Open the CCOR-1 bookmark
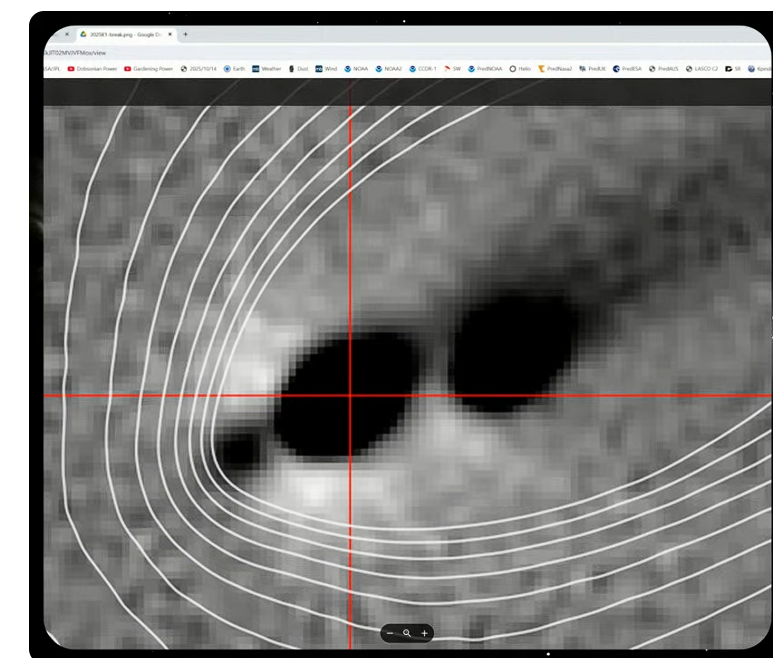Viewport: 773px width, 658px height. pyautogui.click(x=423, y=69)
